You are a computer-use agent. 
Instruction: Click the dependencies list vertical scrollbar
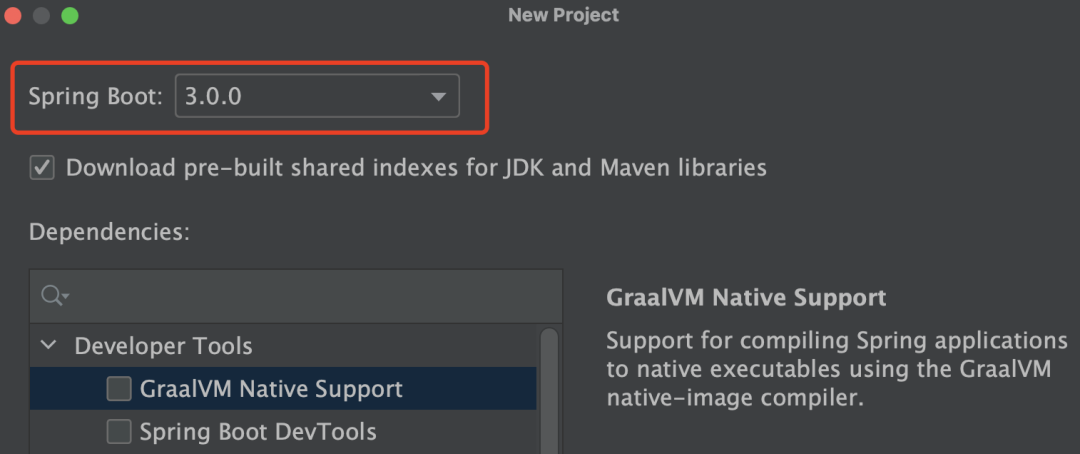click(549, 390)
